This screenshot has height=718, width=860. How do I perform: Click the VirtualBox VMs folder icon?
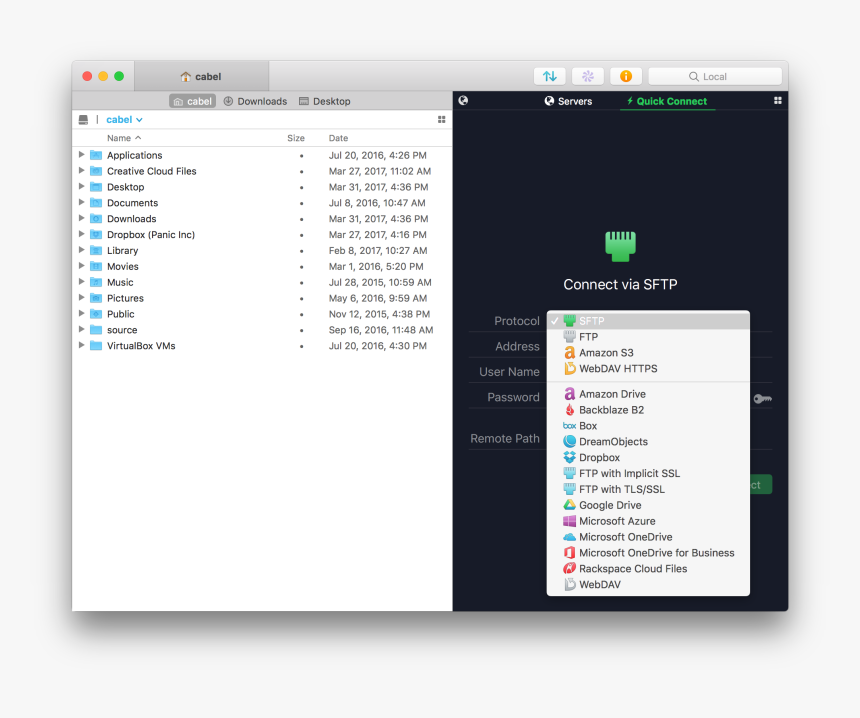[96, 346]
